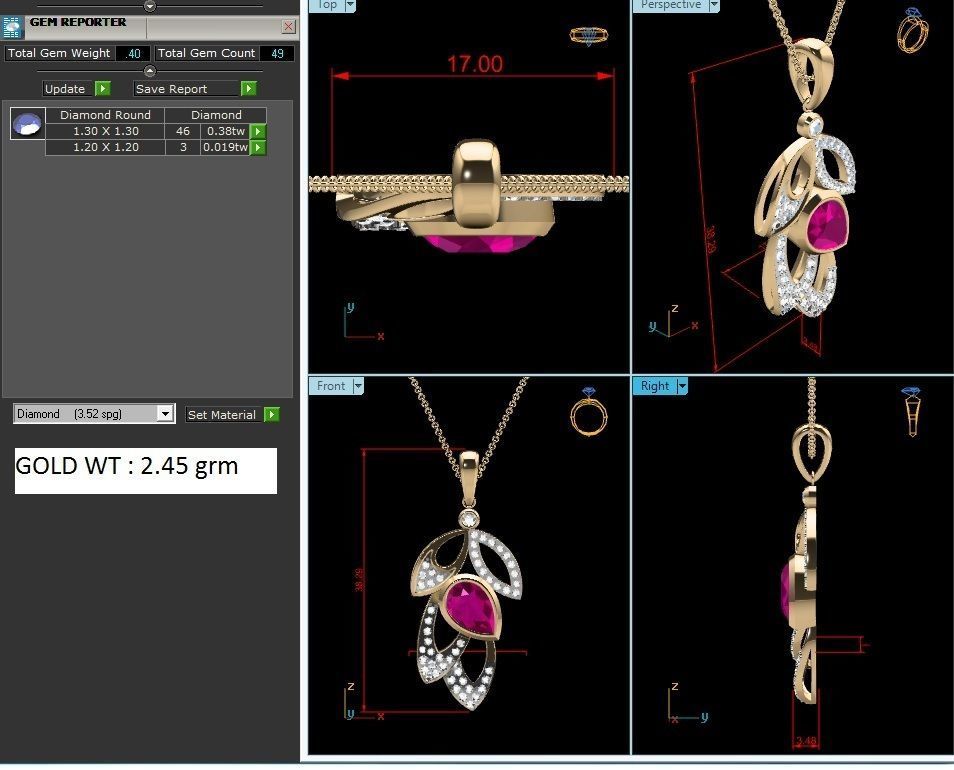This screenshot has width=954, height=770.
Task: Click the 0.38tw weight cell
Action: pos(226,131)
